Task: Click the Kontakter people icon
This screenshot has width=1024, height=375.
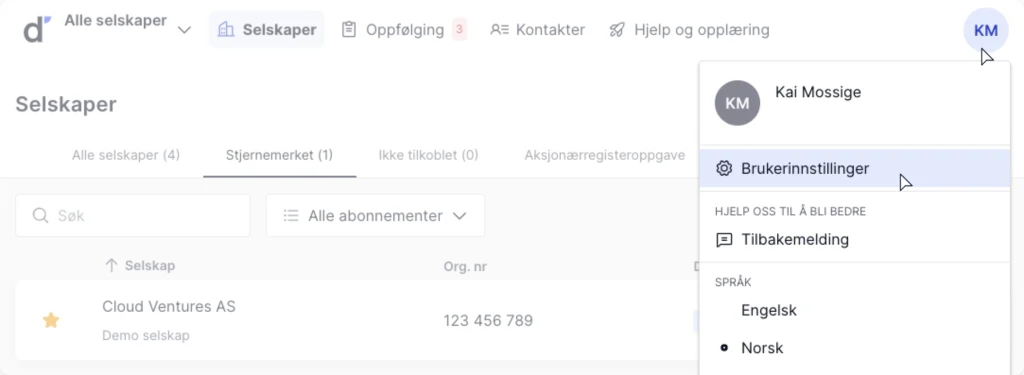Action: 500,29
